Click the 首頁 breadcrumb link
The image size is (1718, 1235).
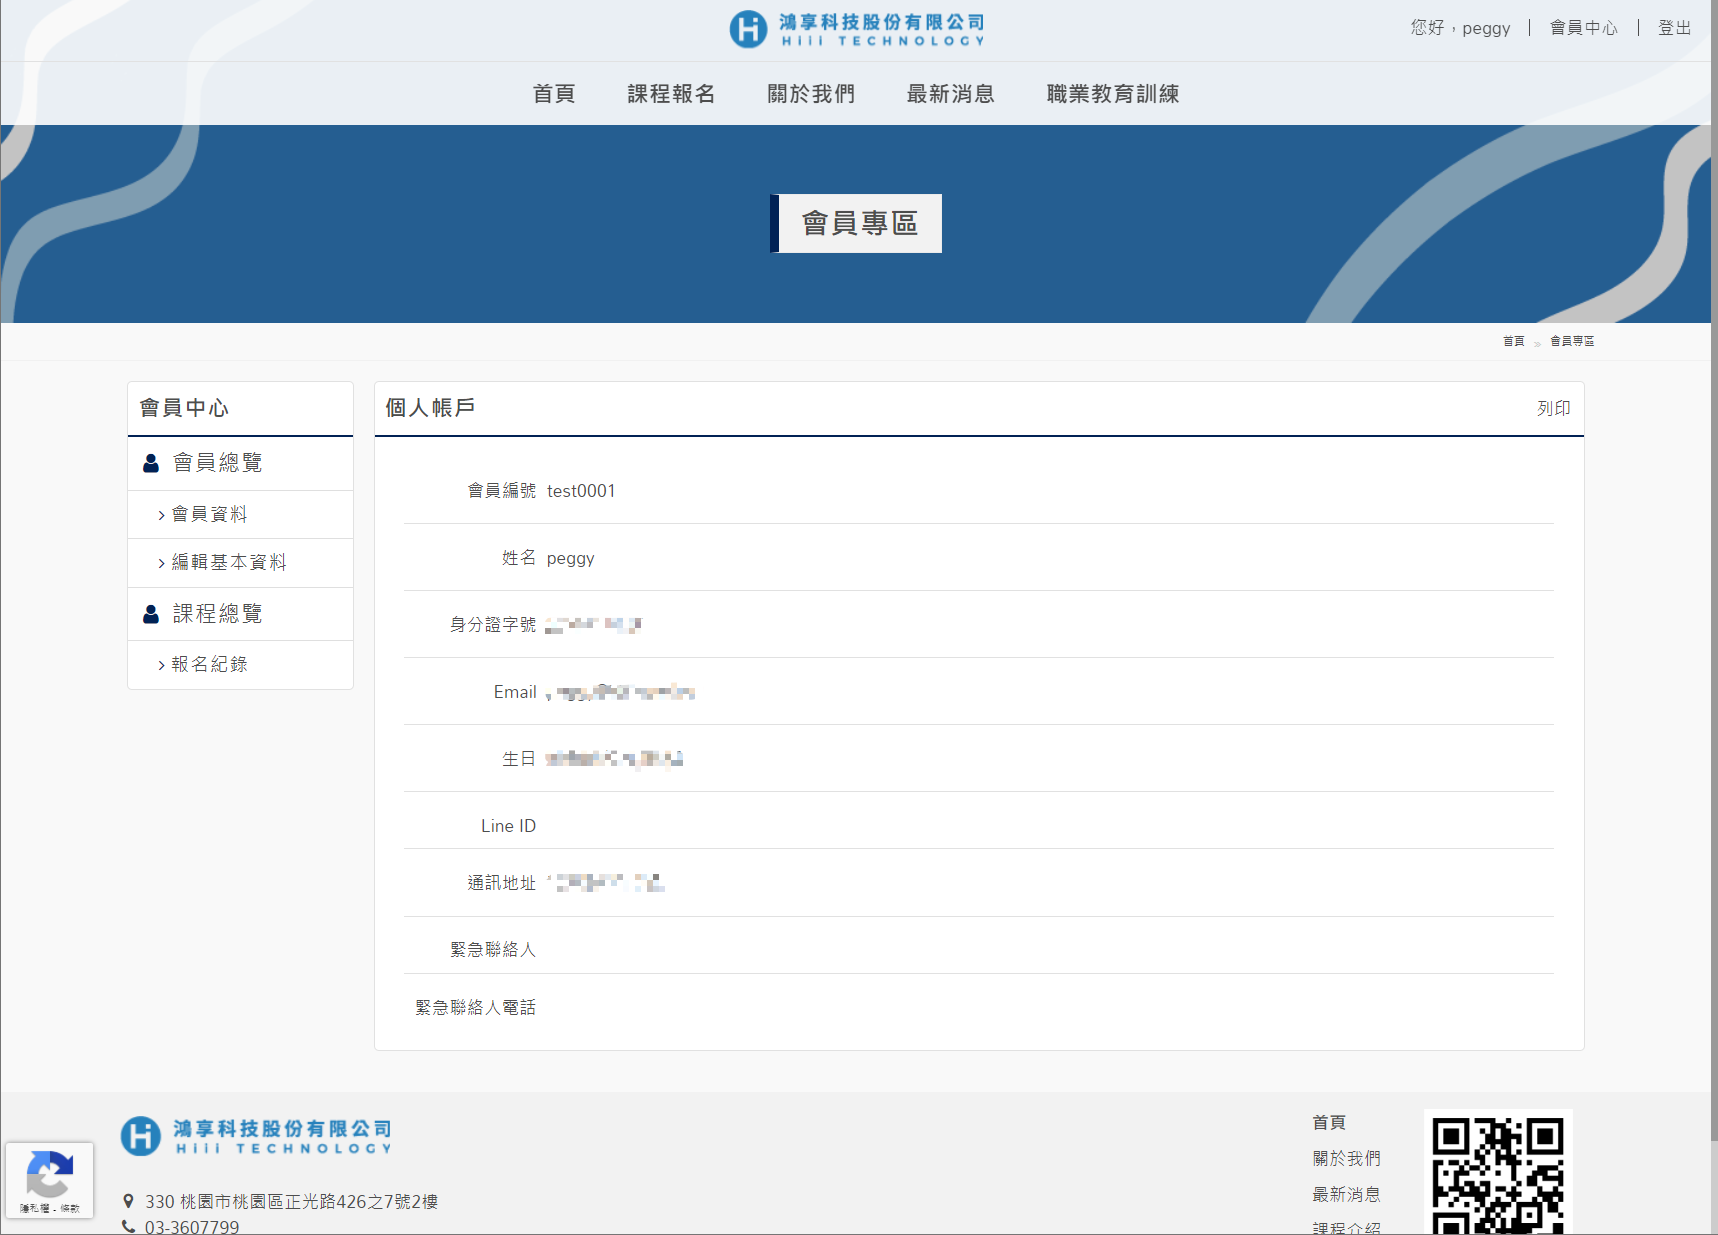1513,341
